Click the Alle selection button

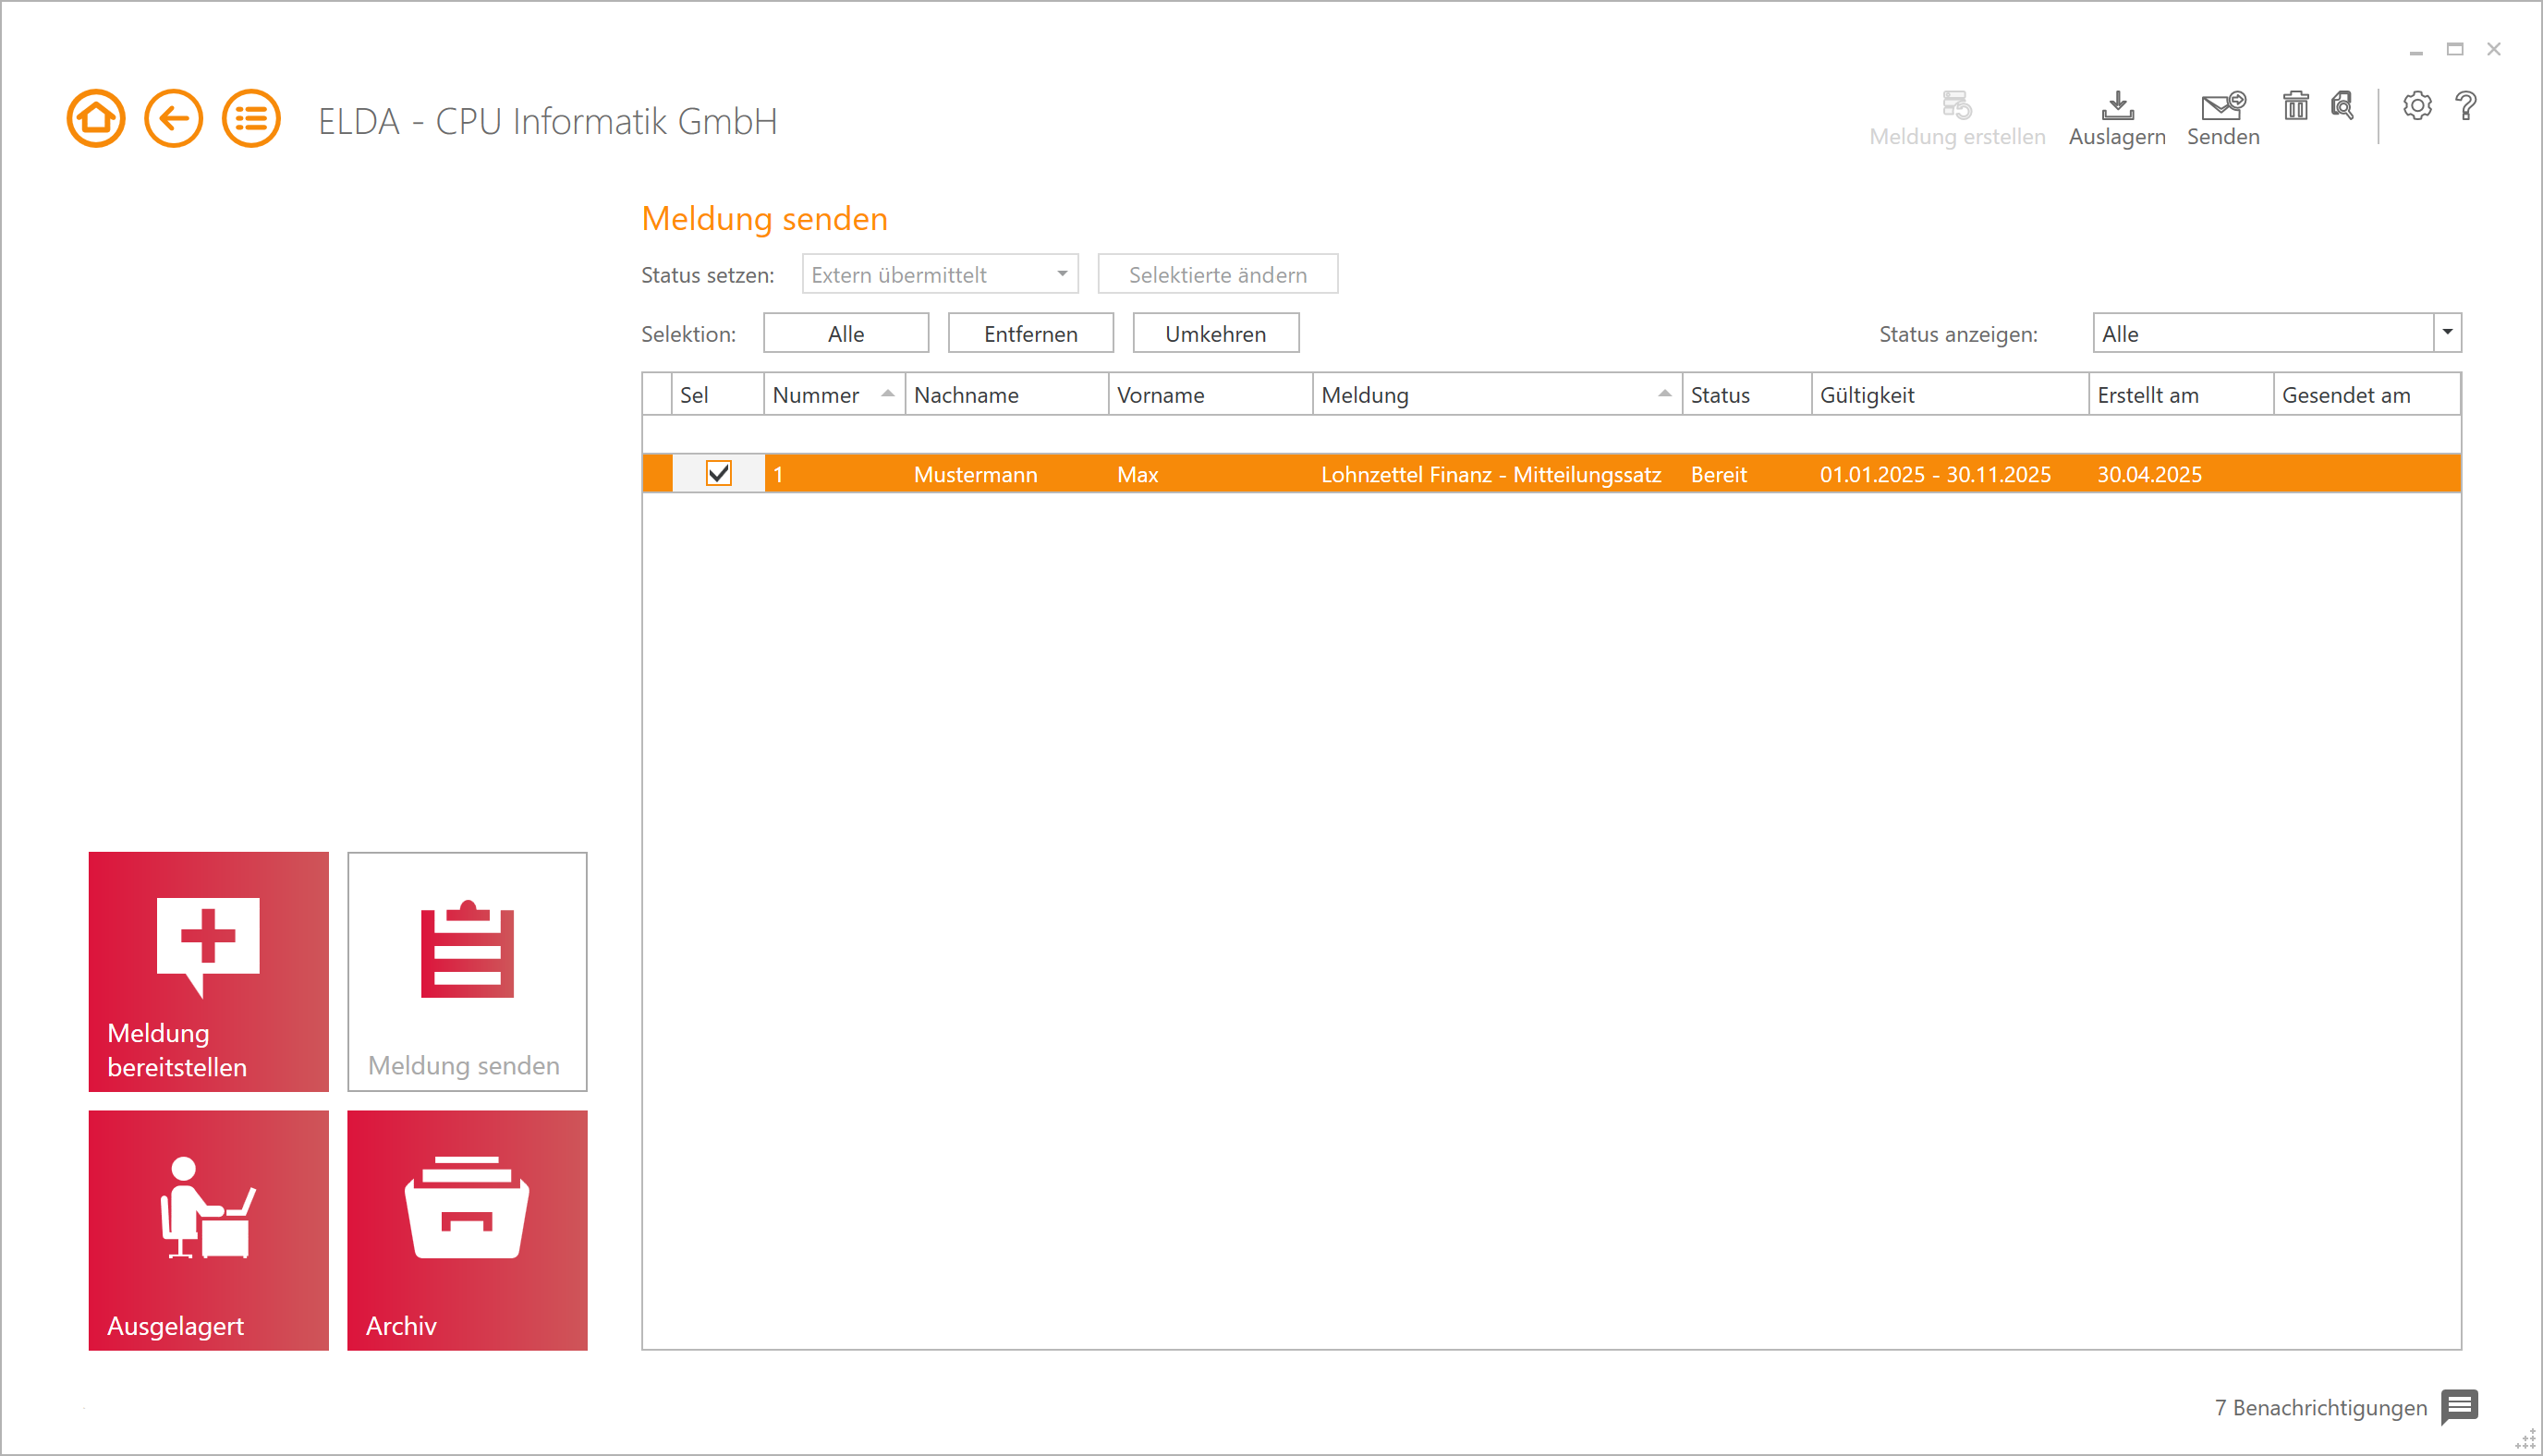click(x=845, y=333)
